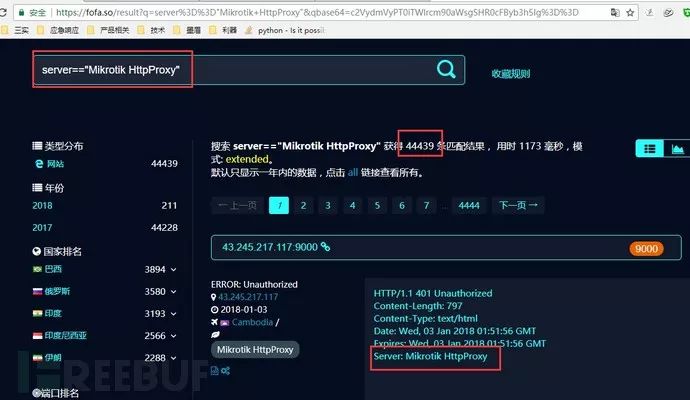Open the all link for full data
Image resolution: width=690 pixels, height=400 pixels.
click(x=352, y=172)
